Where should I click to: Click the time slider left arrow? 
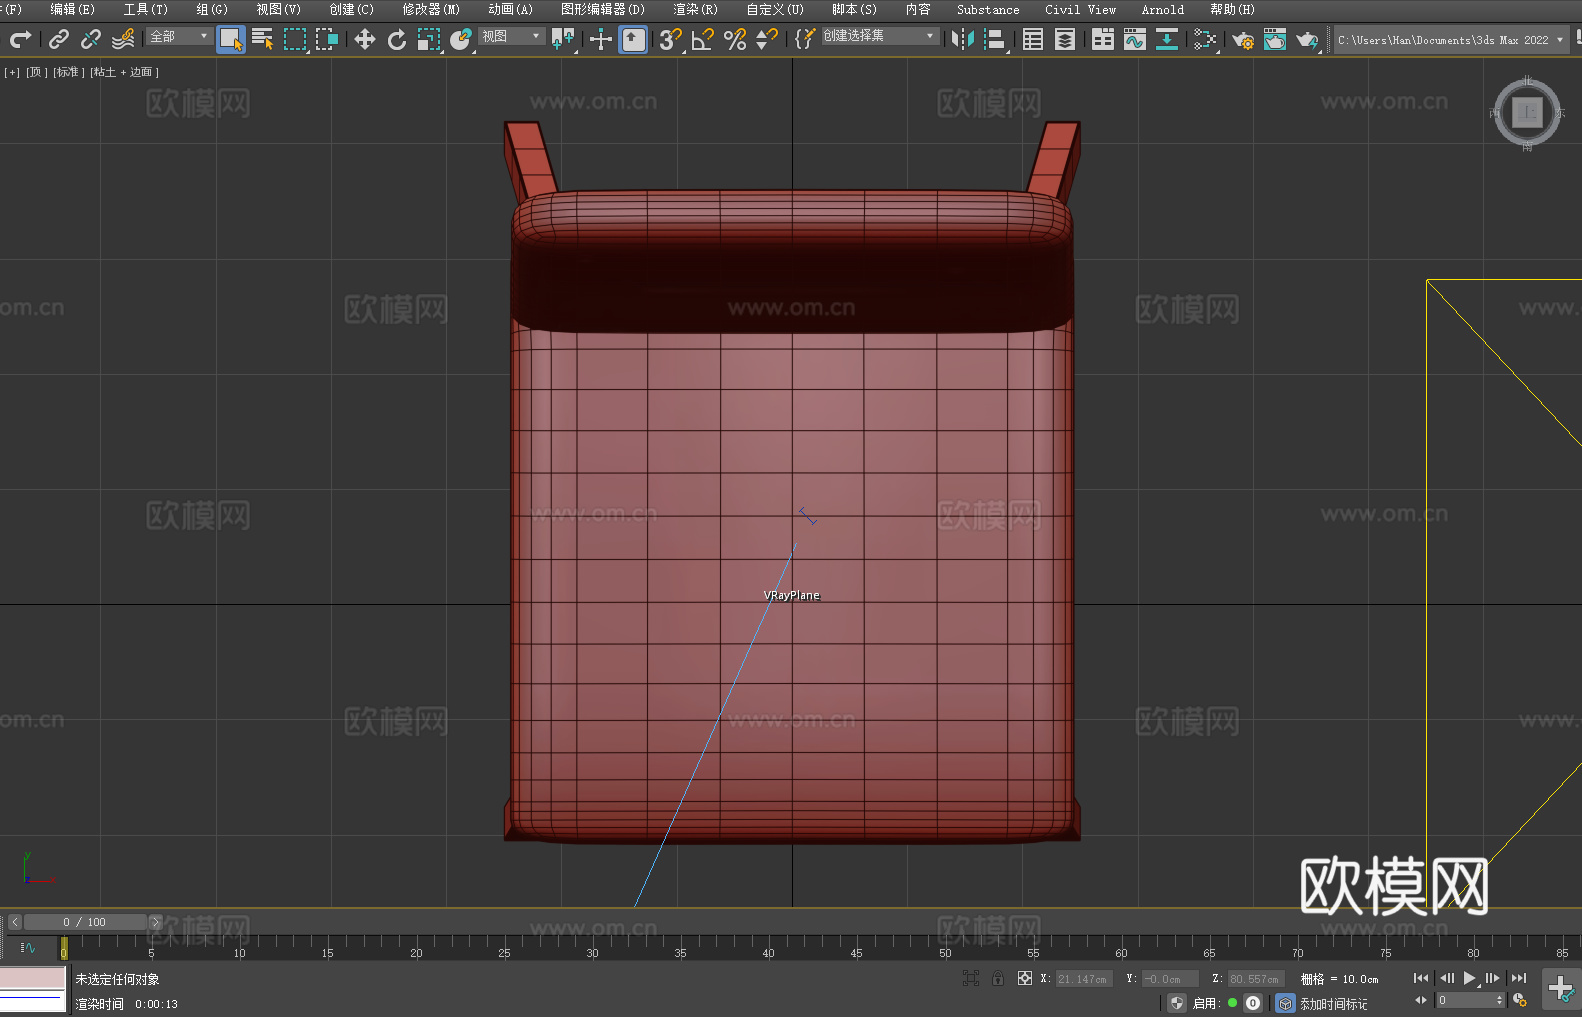click(x=14, y=922)
